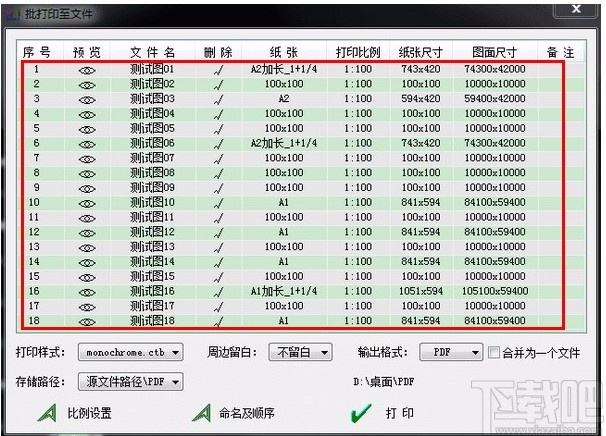Click the D:\桌面\PDF path text
606x436 pixels.
[383, 382]
